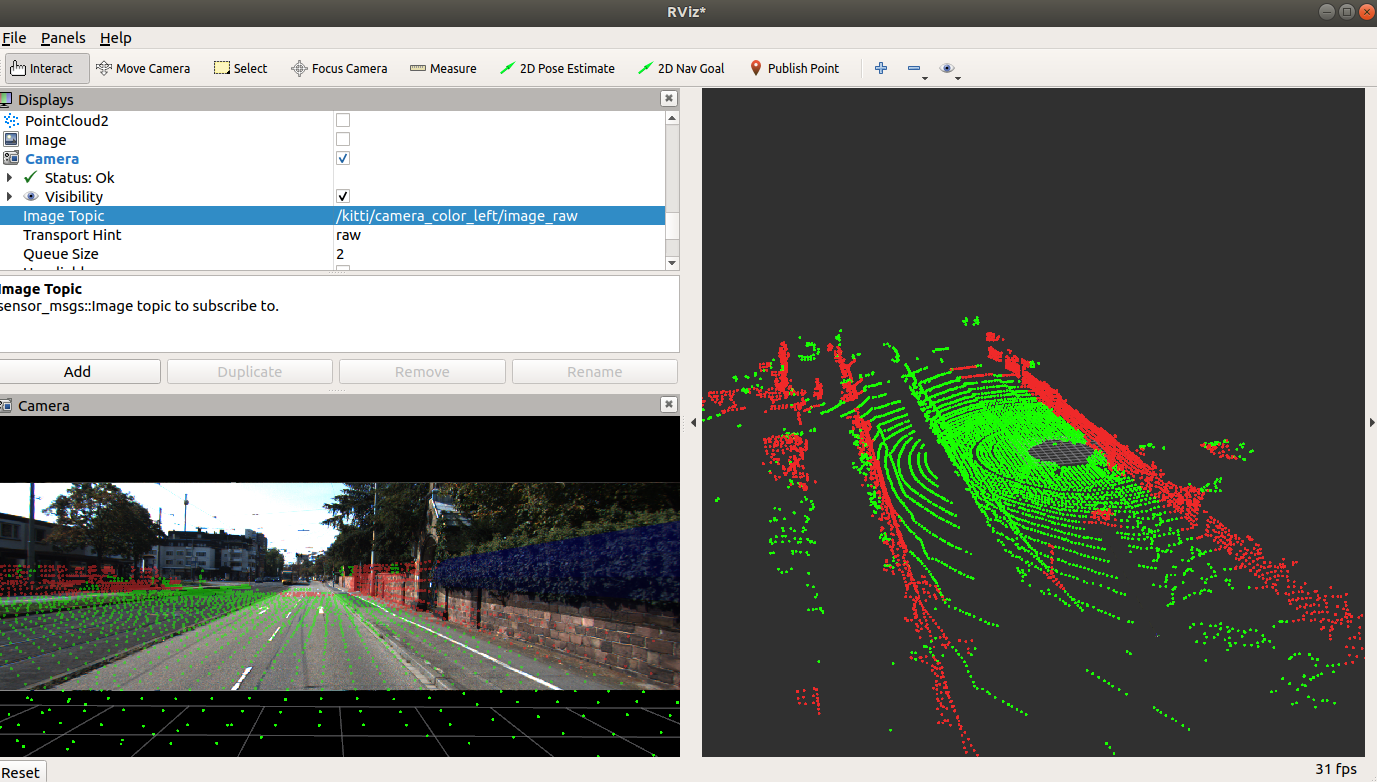Click the Remove button
The width and height of the screenshot is (1377, 782).
422,371
